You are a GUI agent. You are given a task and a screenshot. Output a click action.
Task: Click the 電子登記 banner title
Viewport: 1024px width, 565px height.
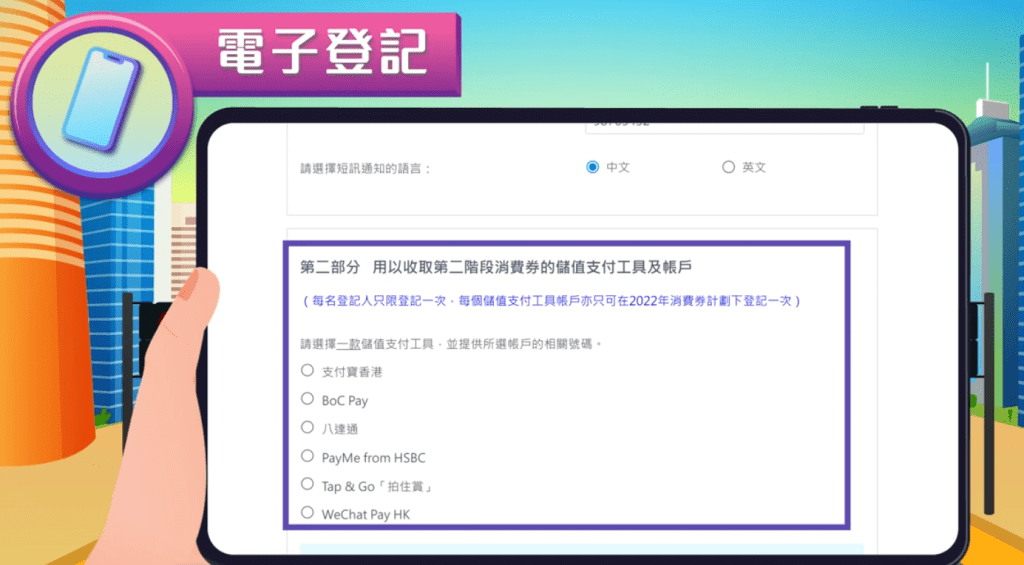tap(322, 52)
